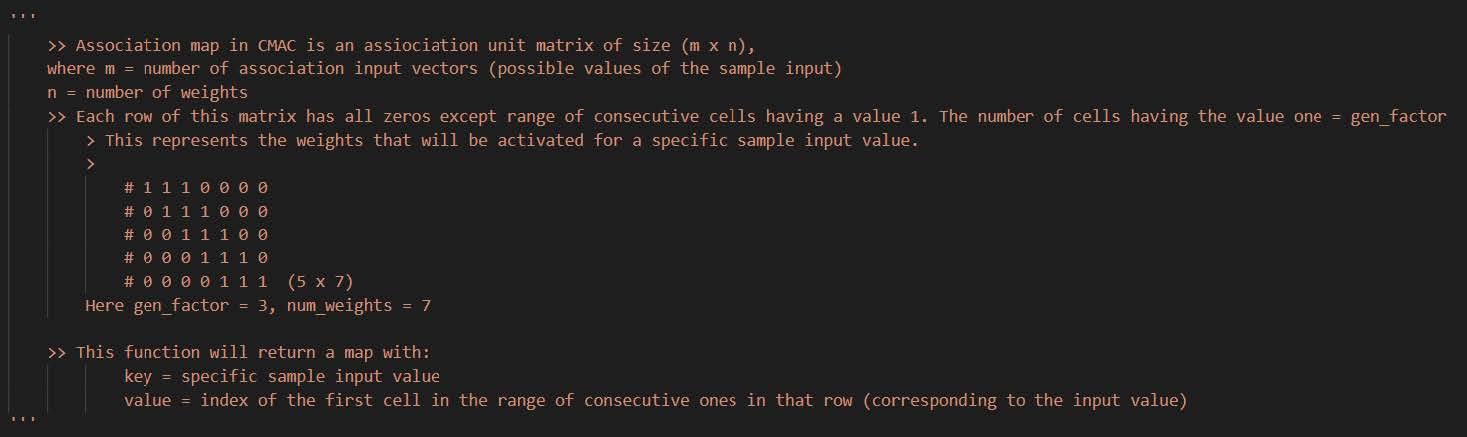The image size is (1467, 437).
Task: Click the "(5 x 7)" dimension text
Action: 320,282
